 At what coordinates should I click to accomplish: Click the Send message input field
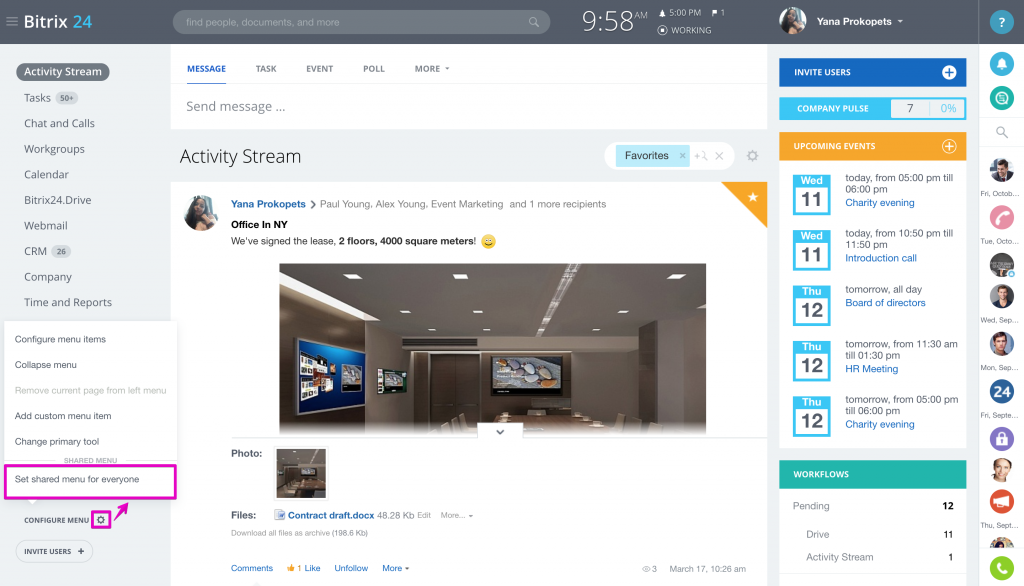[469, 106]
